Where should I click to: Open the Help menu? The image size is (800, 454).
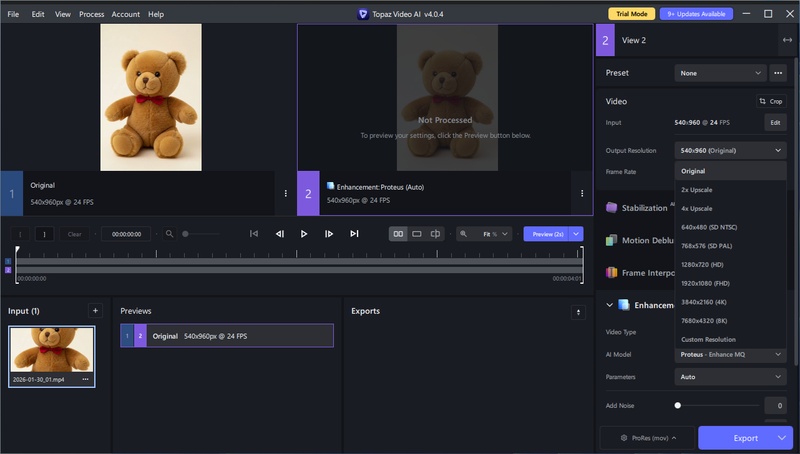[156, 14]
